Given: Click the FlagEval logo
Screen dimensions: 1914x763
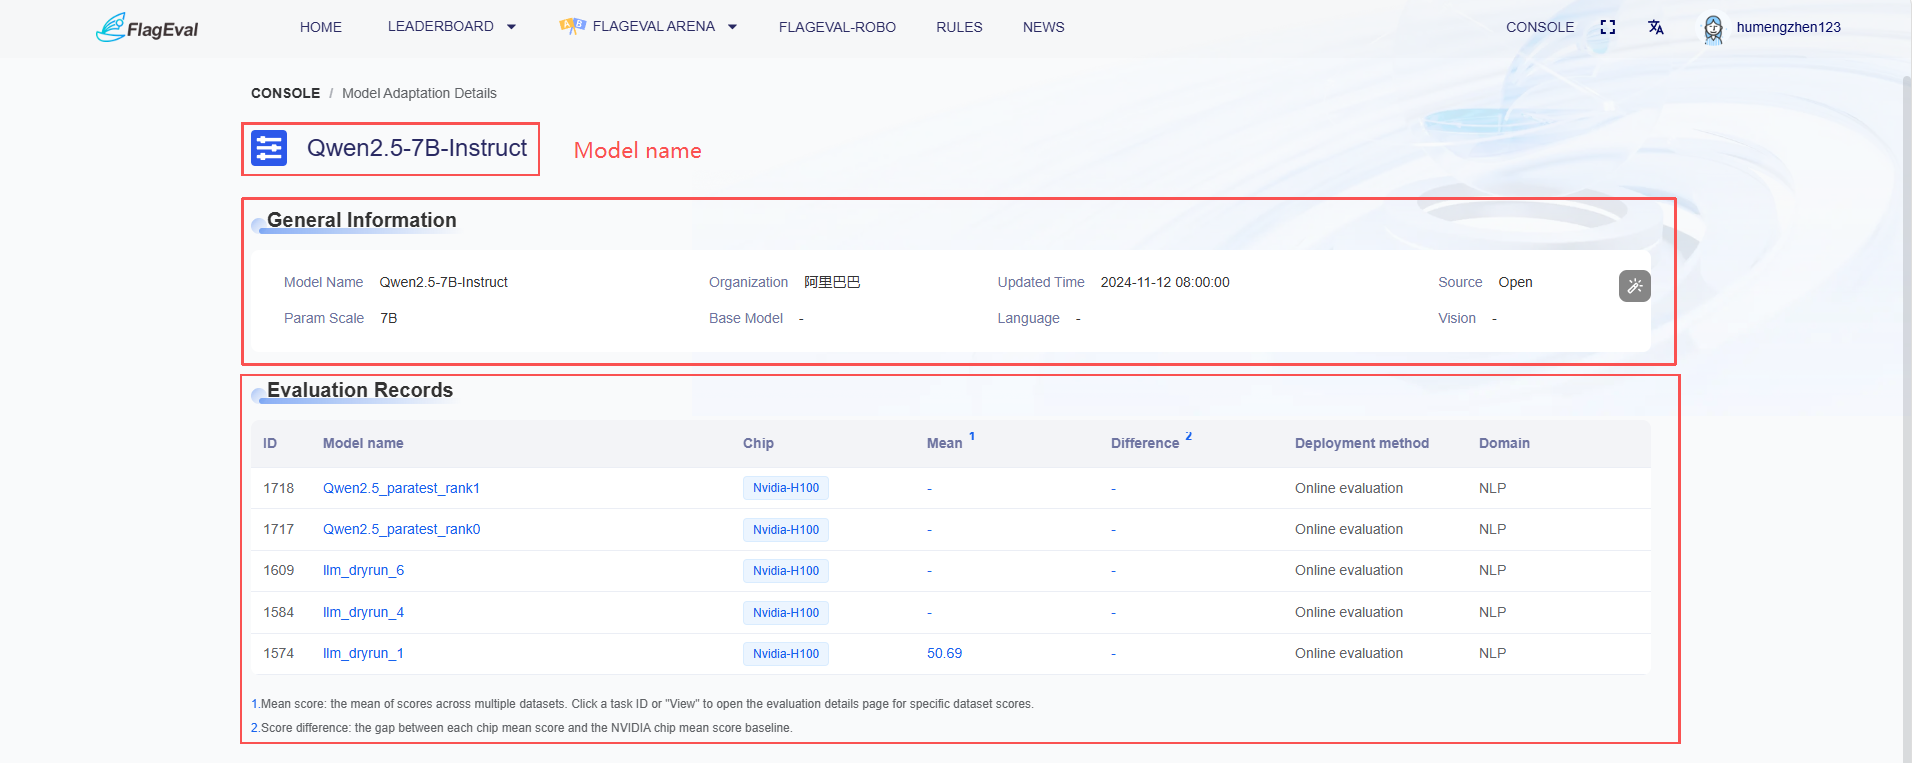Looking at the screenshot, I should pyautogui.click(x=147, y=28).
